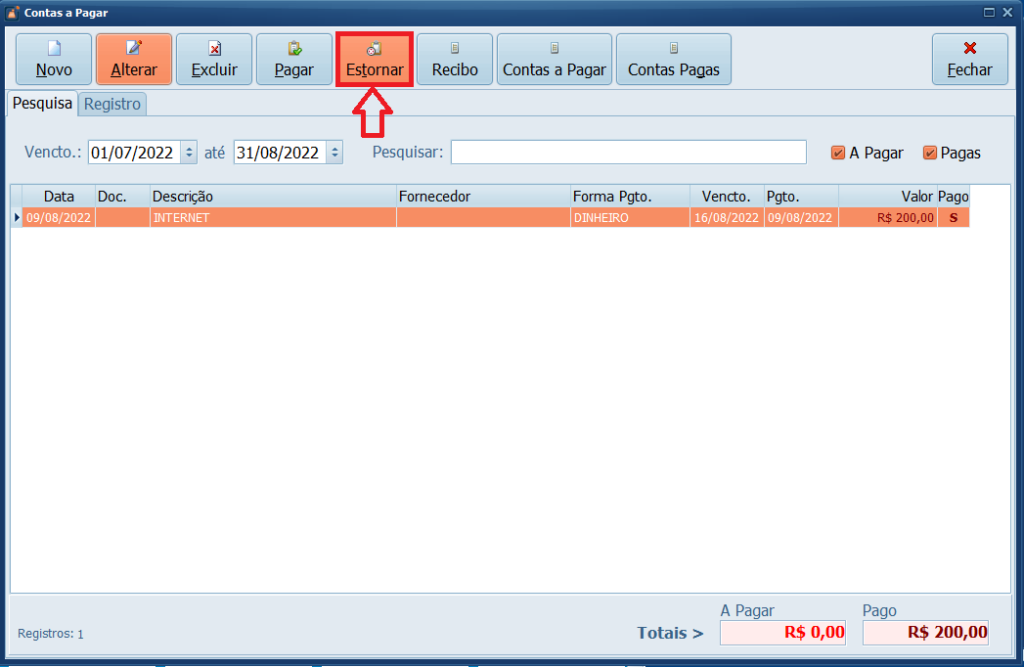
Task: Click the Totais label link
Action: click(669, 632)
